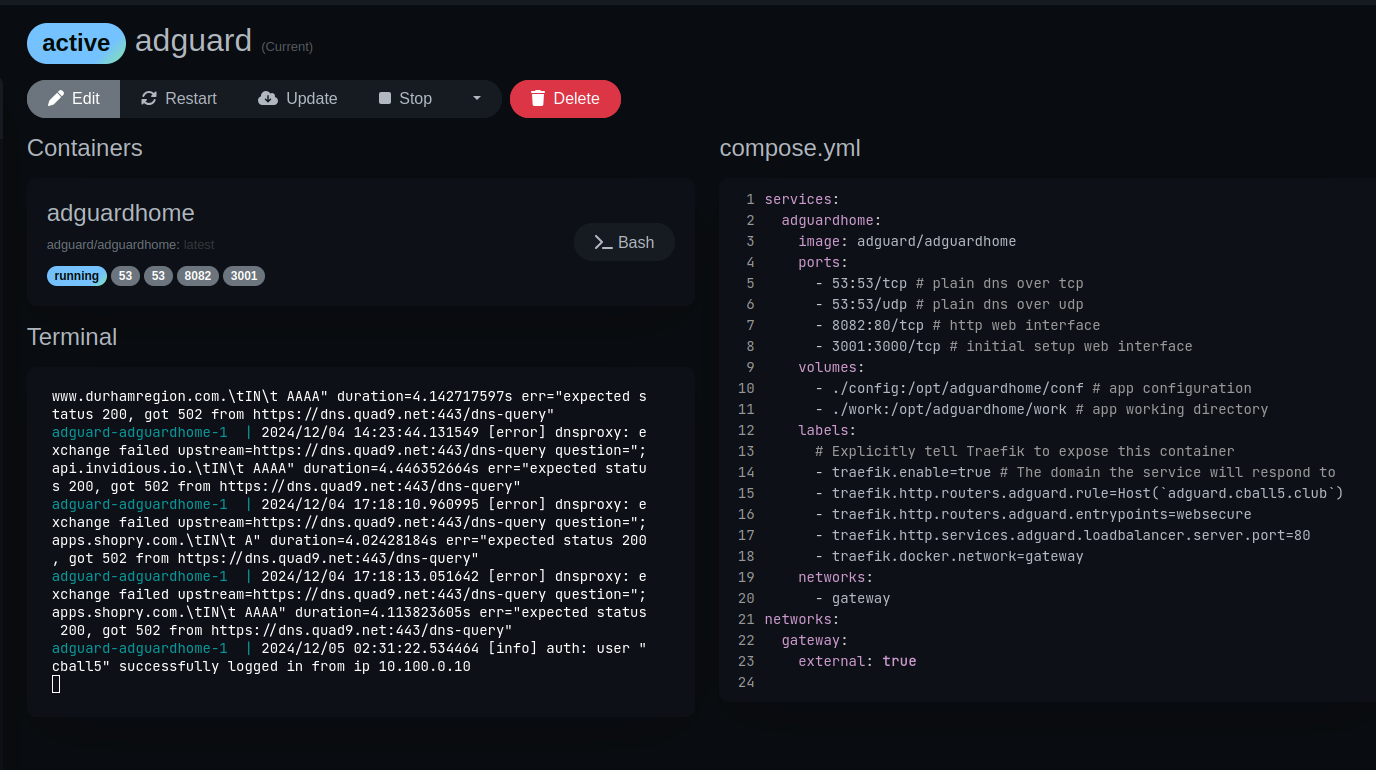Viewport: 1376px width, 770px height.
Task: Click the 'Explicitly tell Traefik' comment line
Action: 1025,451
